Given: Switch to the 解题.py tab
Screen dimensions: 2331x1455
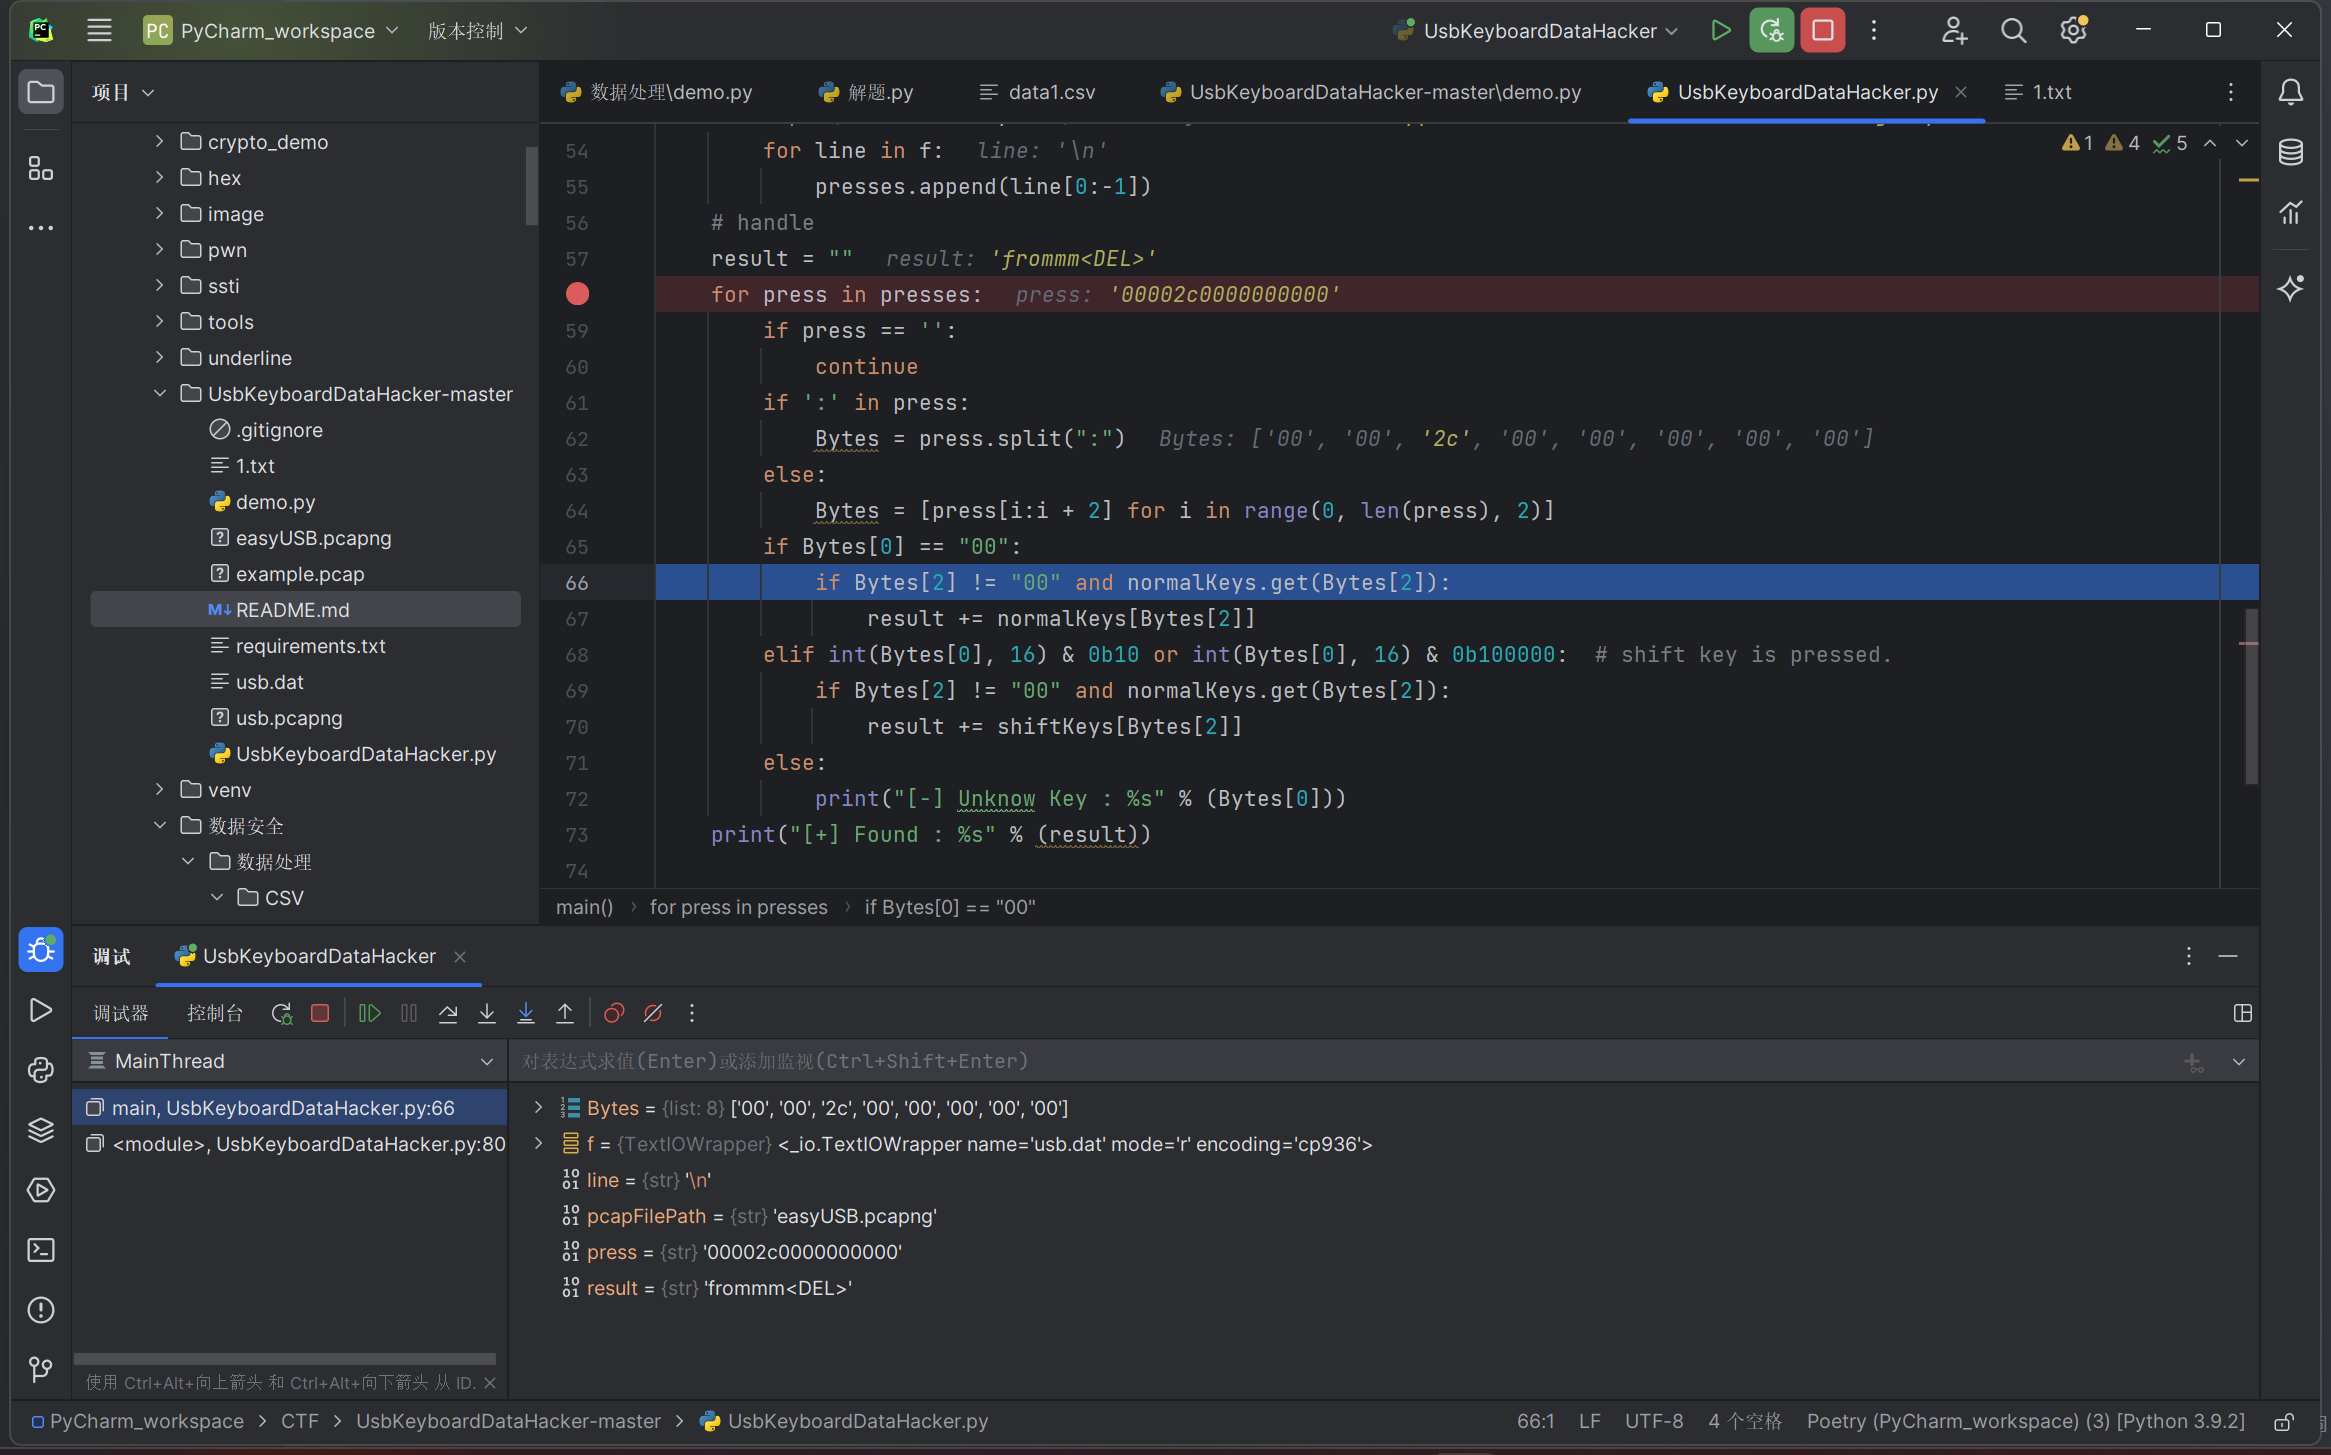Looking at the screenshot, I should [867, 92].
